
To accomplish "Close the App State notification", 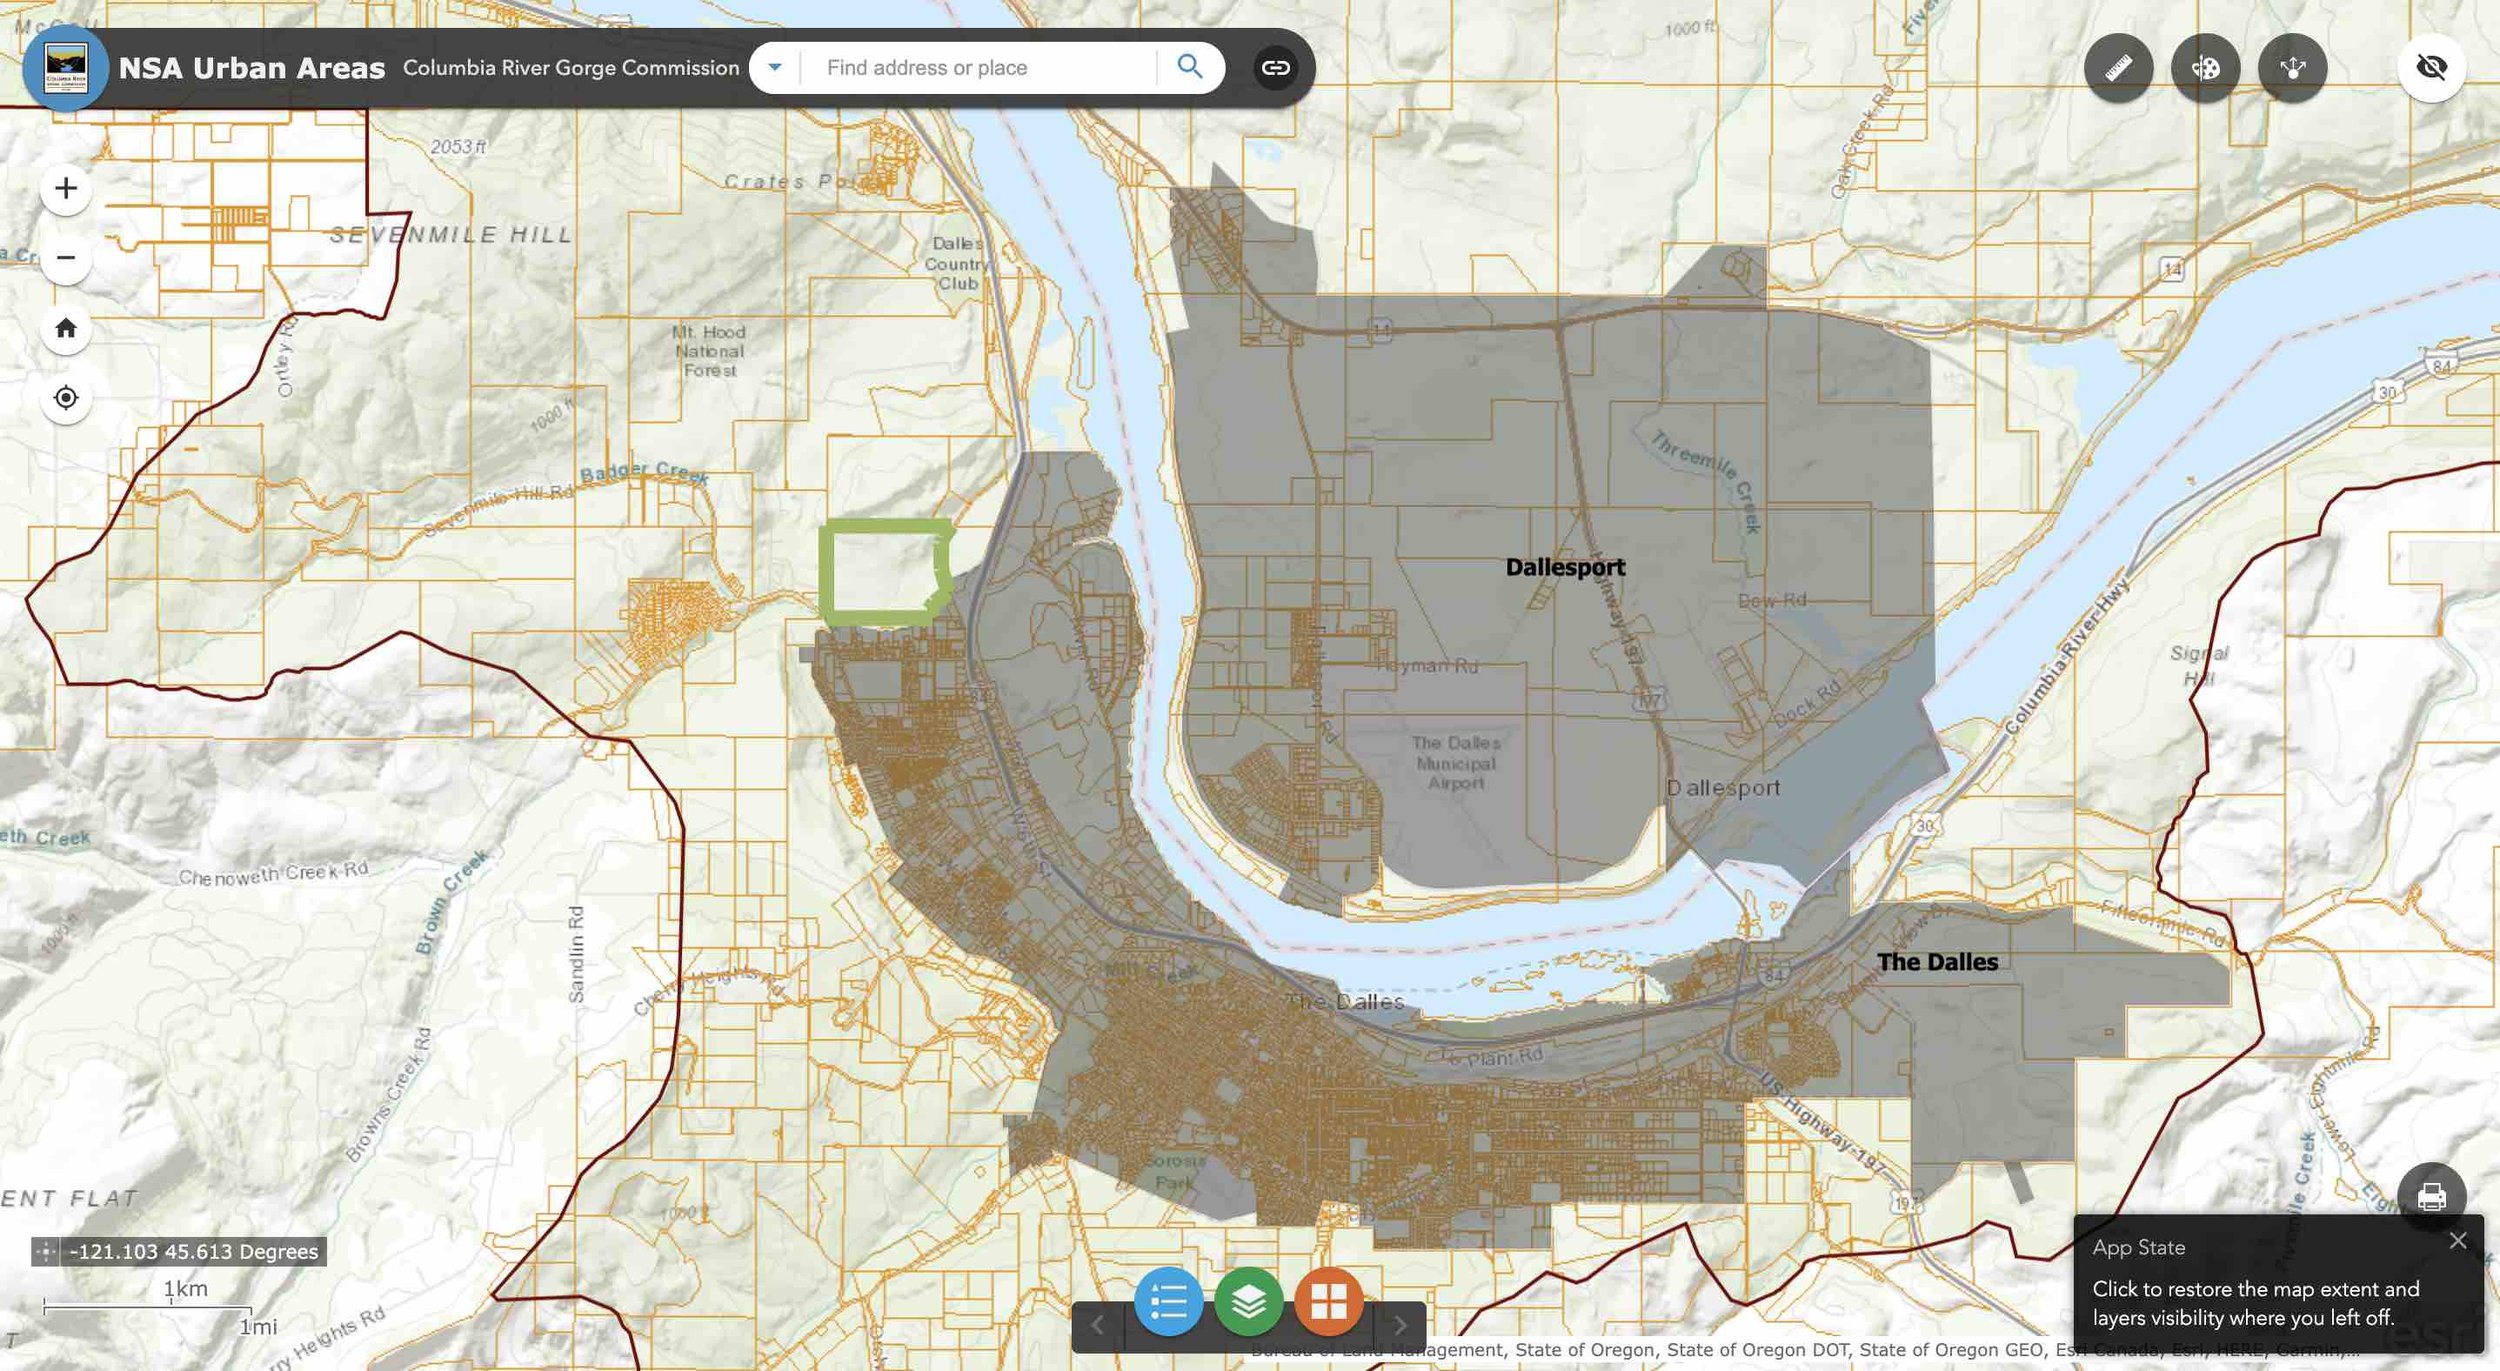I will click(2458, 1241).
